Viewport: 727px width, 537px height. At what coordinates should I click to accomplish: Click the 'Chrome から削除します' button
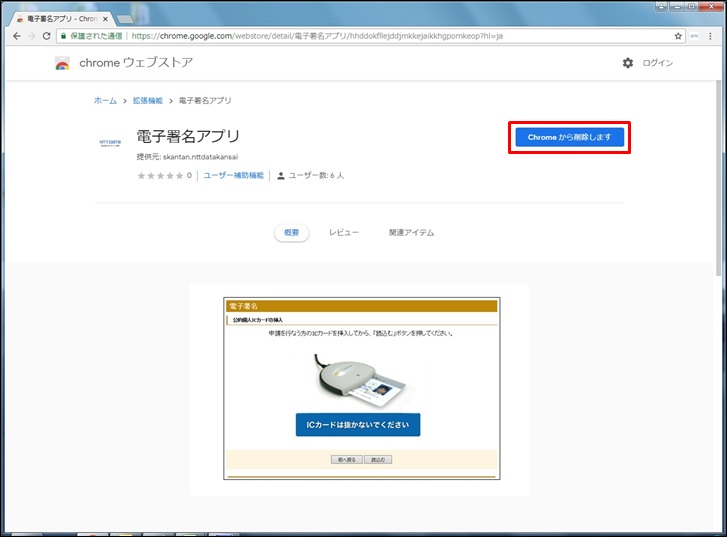pyautogui.click(x=568, y=137)
